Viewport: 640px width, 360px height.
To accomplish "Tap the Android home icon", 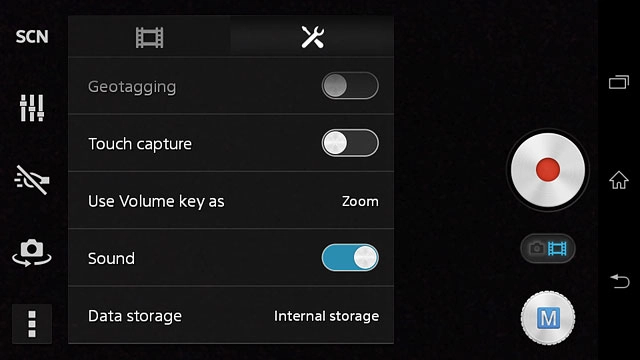I will tap(619, 180).
